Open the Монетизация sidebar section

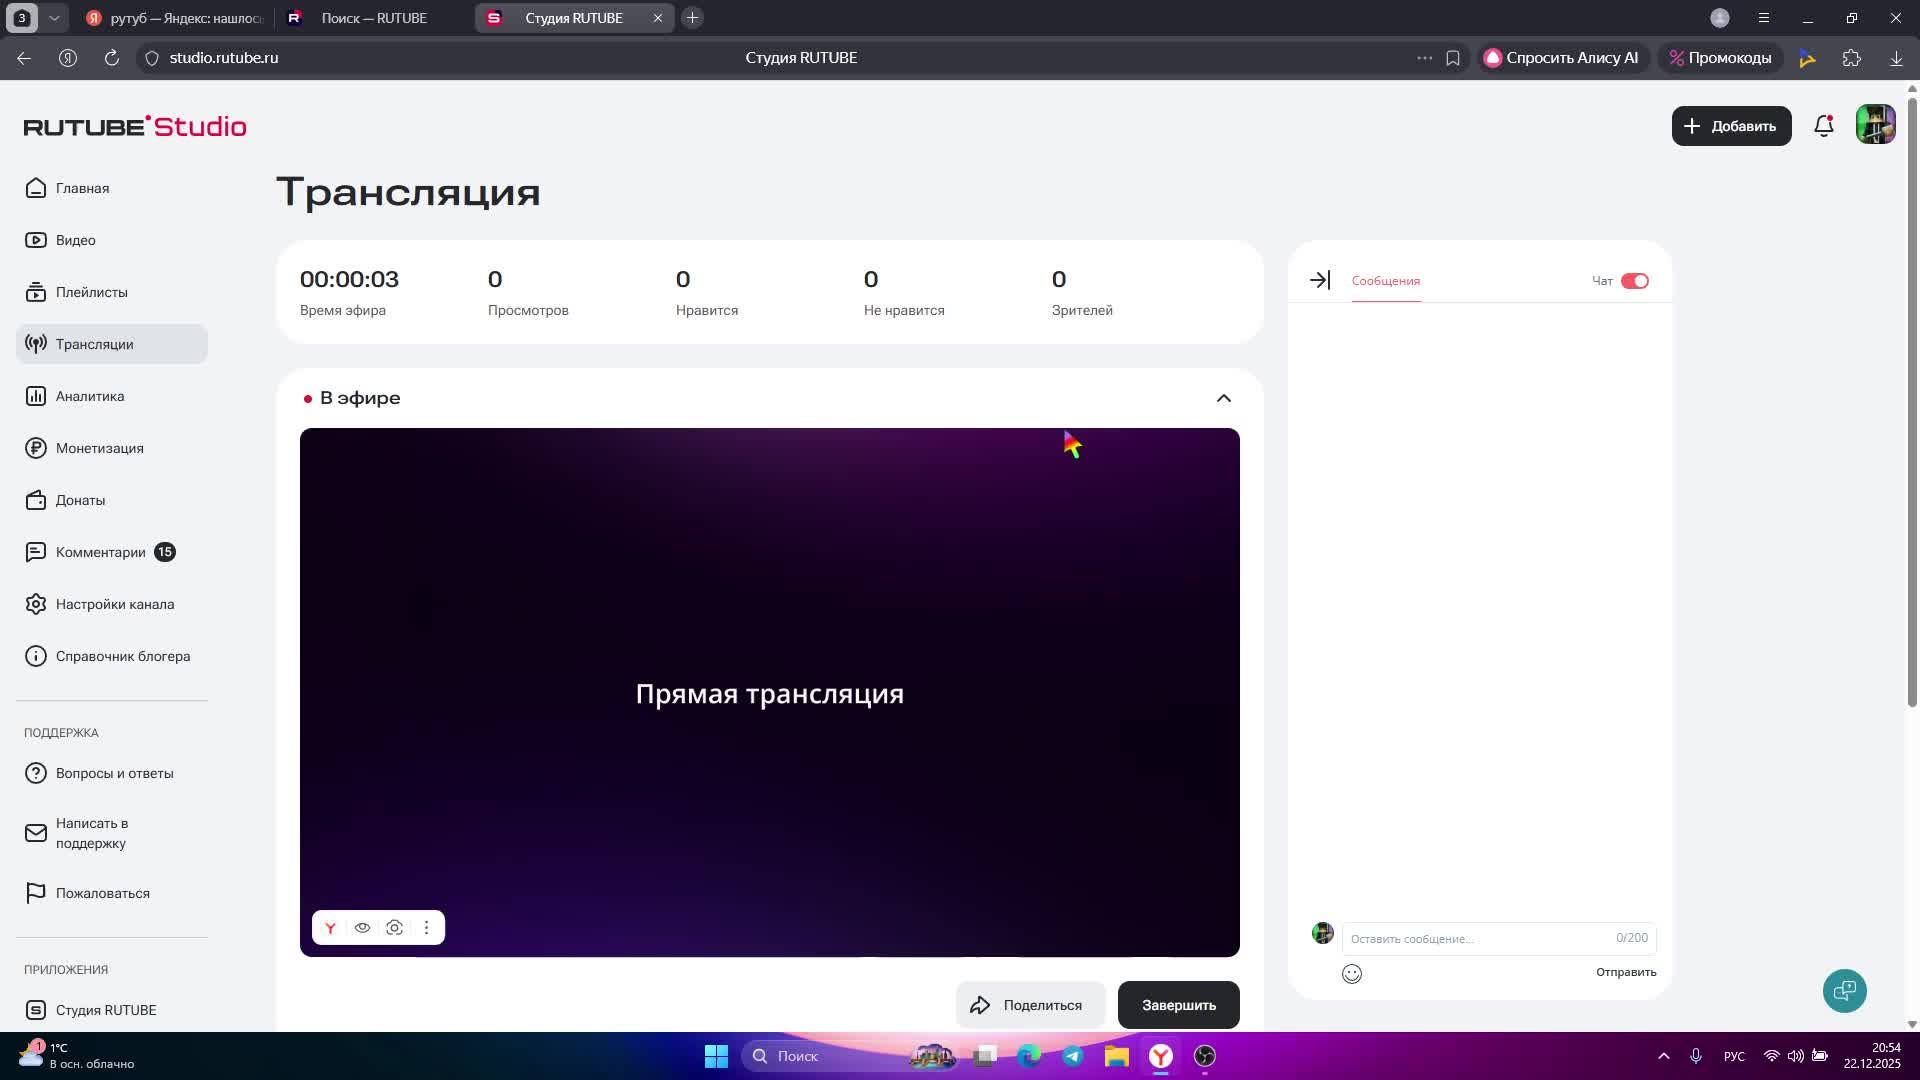[x=99, y=448]
